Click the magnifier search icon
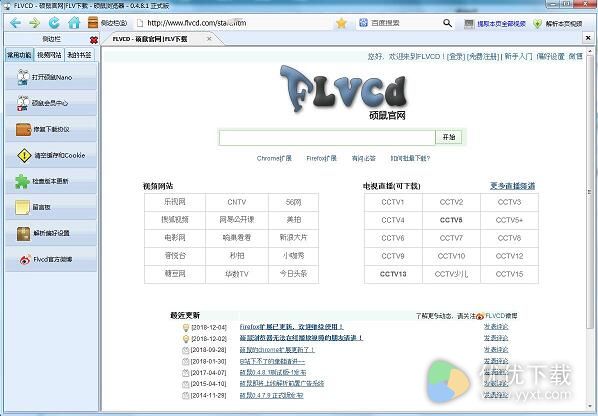 pyautogui.click(x=447, y=23)
